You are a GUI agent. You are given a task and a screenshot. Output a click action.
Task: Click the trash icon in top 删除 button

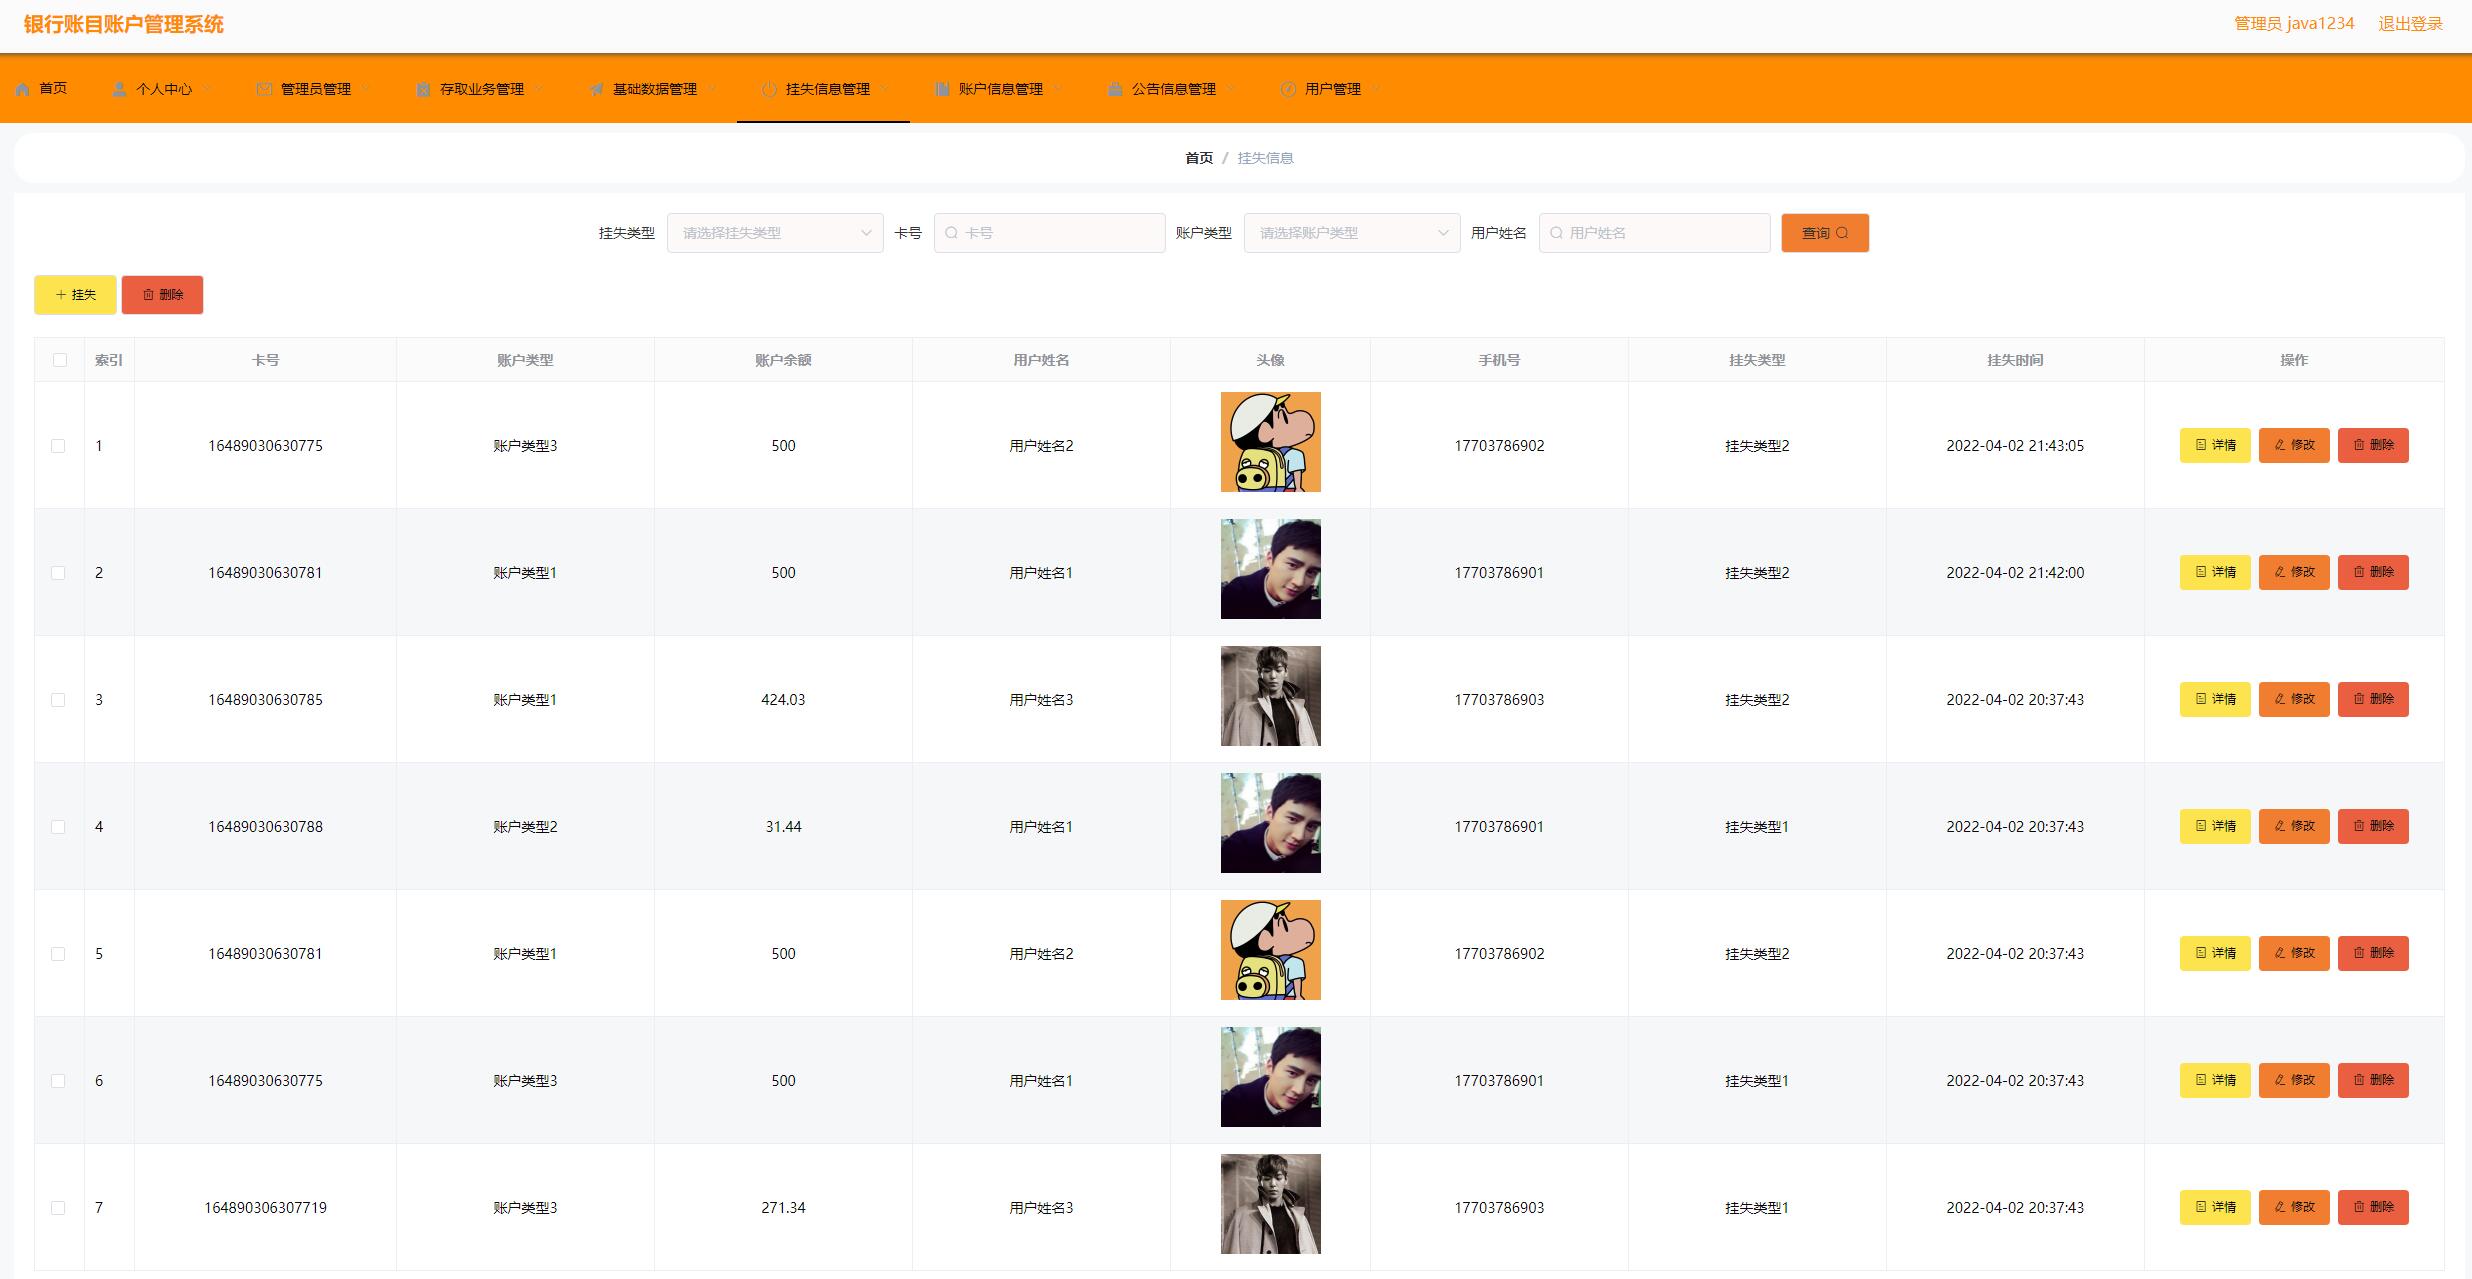click(x=148, y=295)
